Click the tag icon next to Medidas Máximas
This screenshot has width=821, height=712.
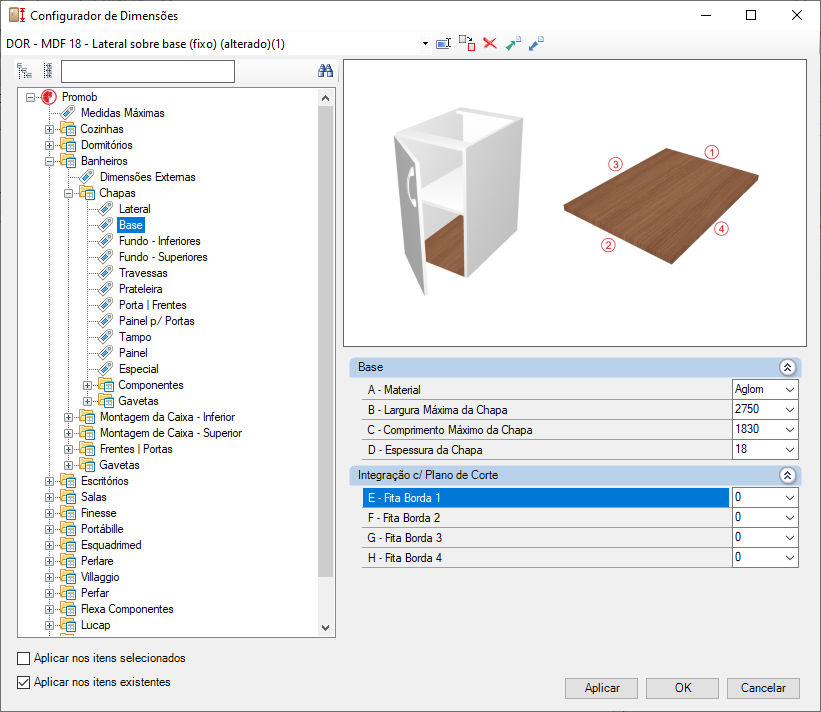tap(68, 113)
